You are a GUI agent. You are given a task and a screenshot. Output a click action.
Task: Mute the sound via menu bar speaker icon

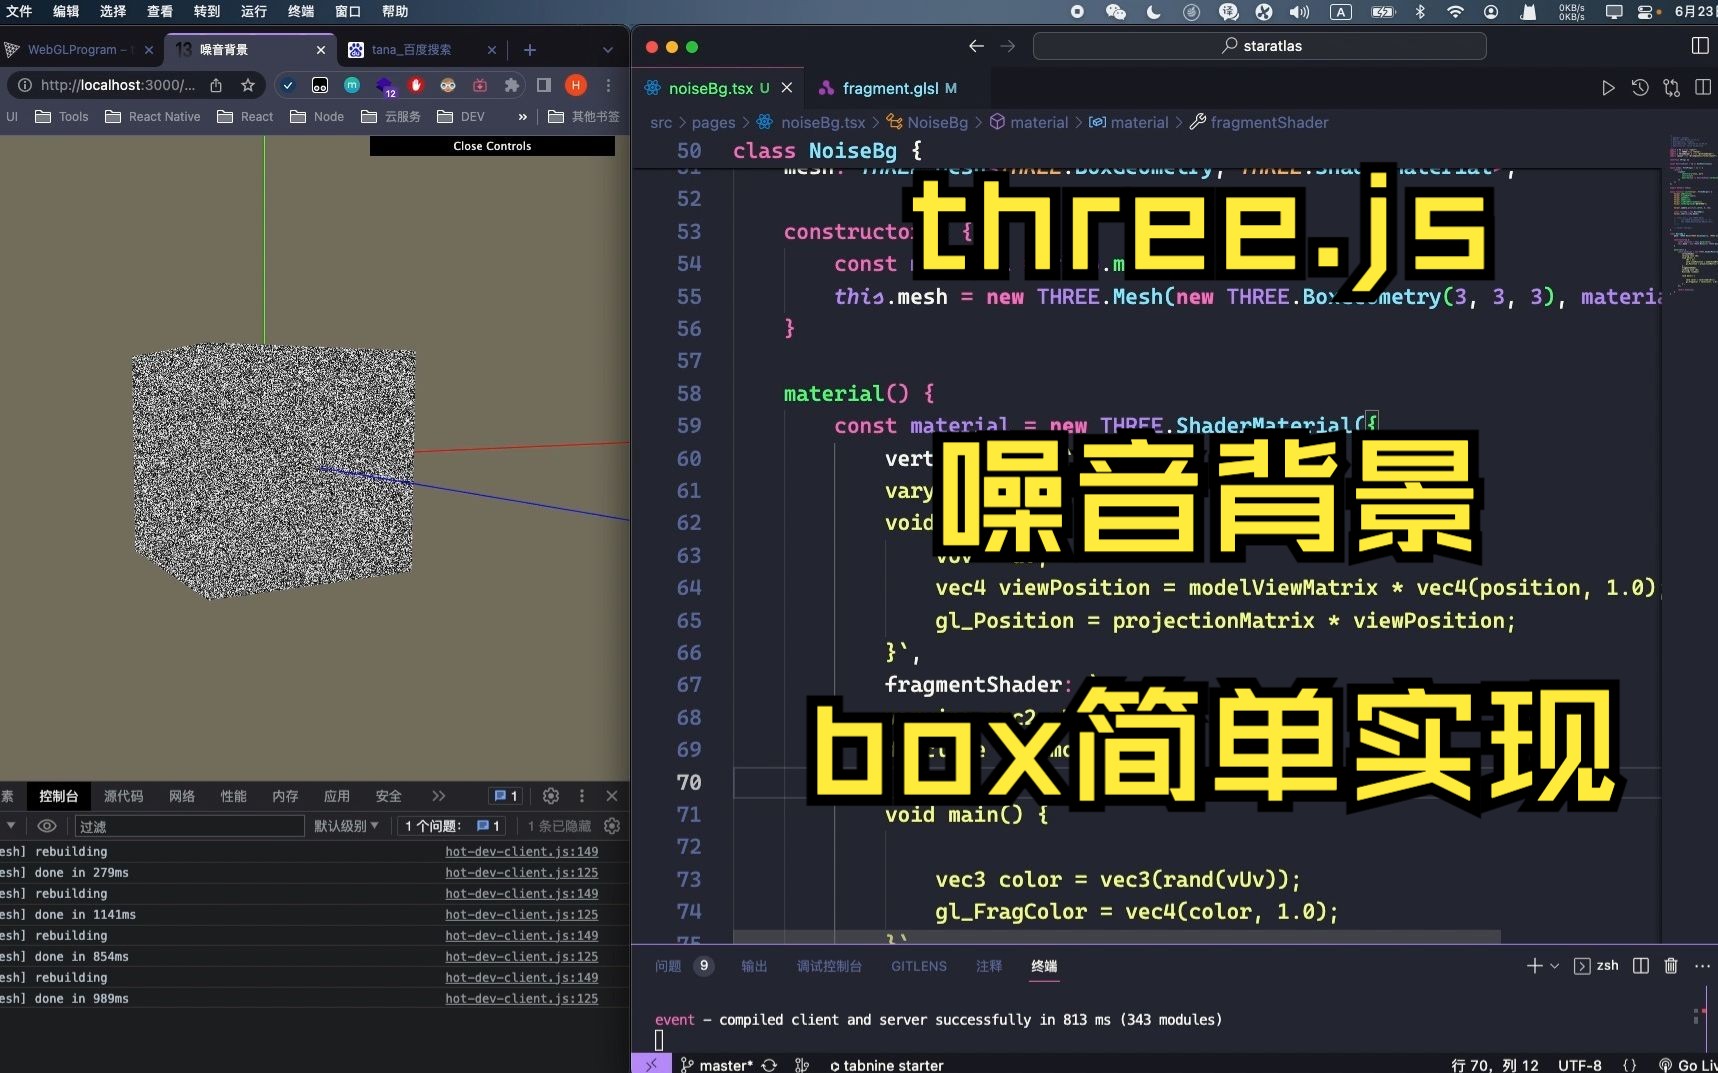click(x=1297, y=12)
